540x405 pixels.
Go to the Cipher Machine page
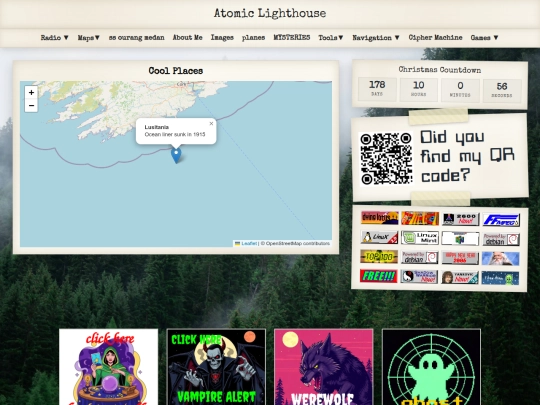pyautogui.click(x=435, y=37)
